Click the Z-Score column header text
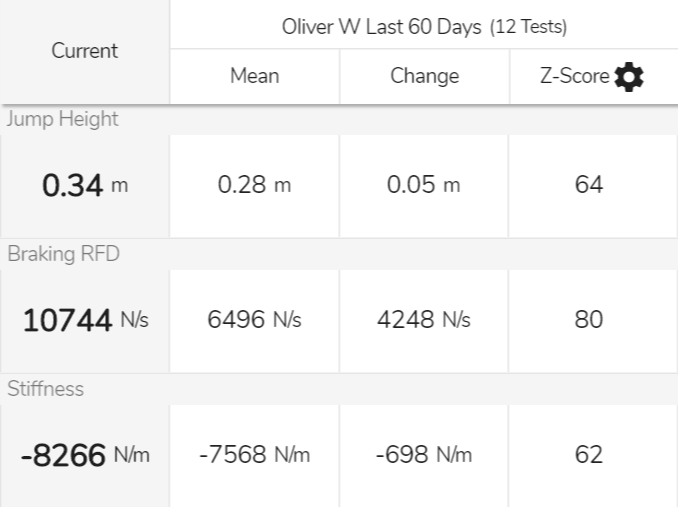 (x=574, y=76)
